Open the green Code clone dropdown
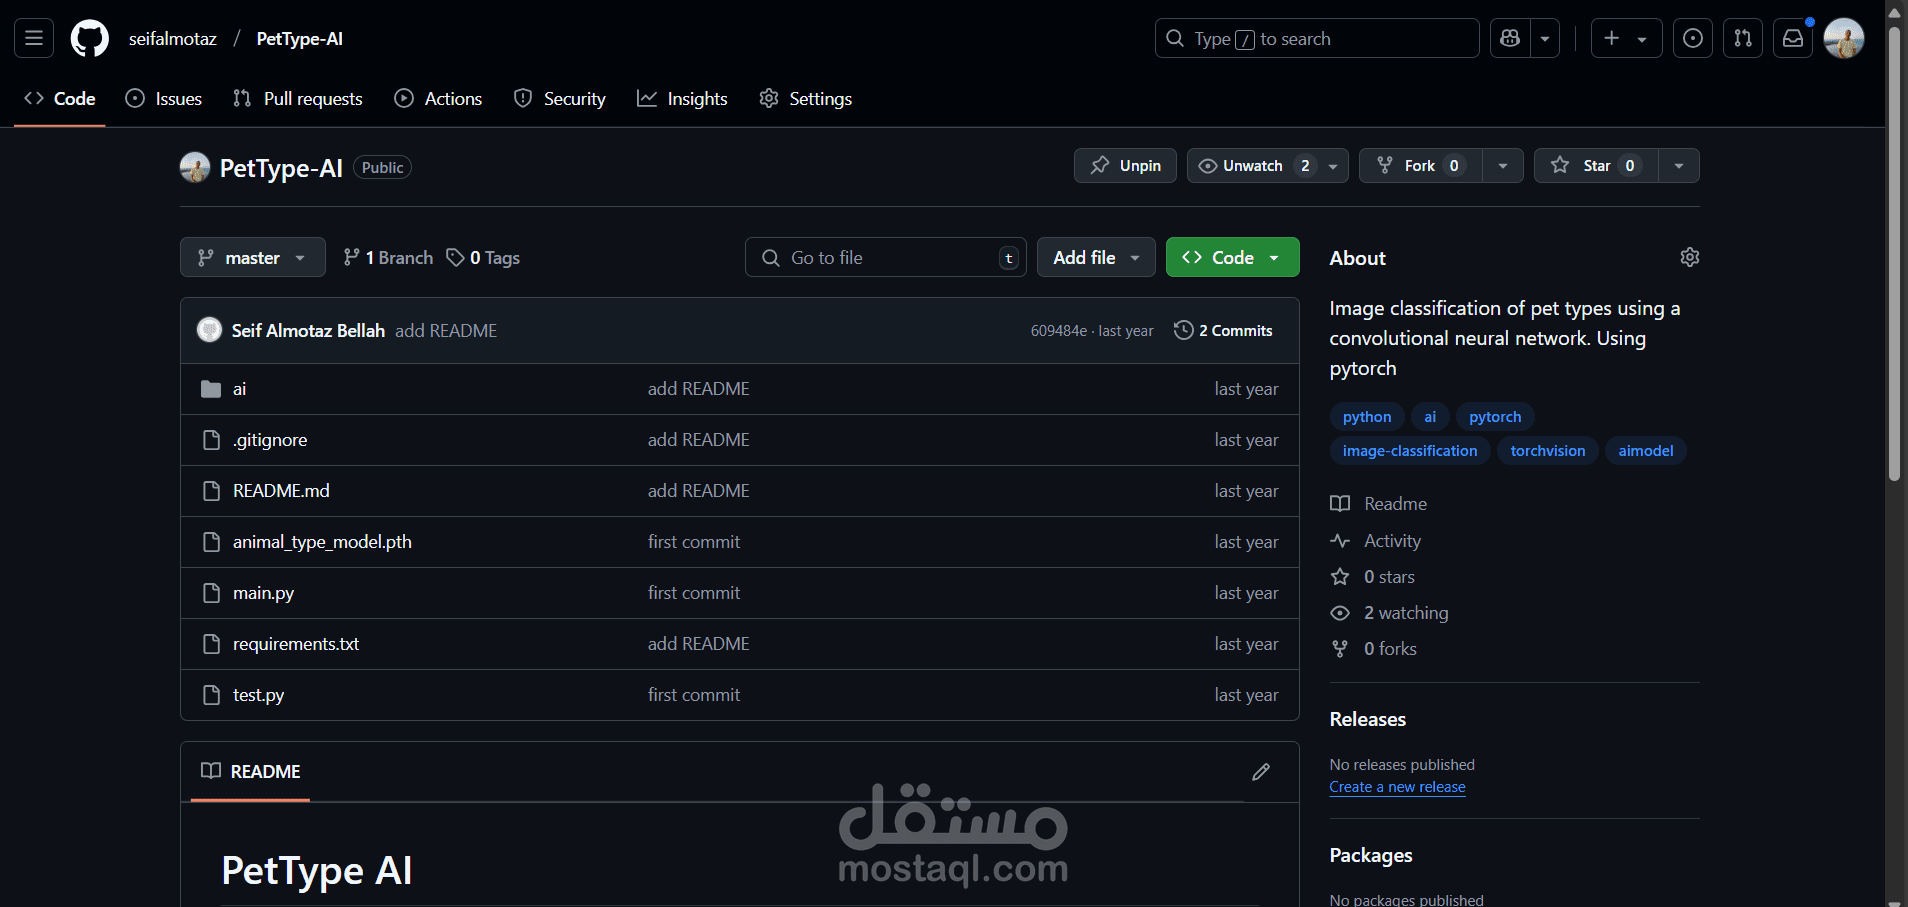This screenshot has width=1908, height=907. (1233, 257)
